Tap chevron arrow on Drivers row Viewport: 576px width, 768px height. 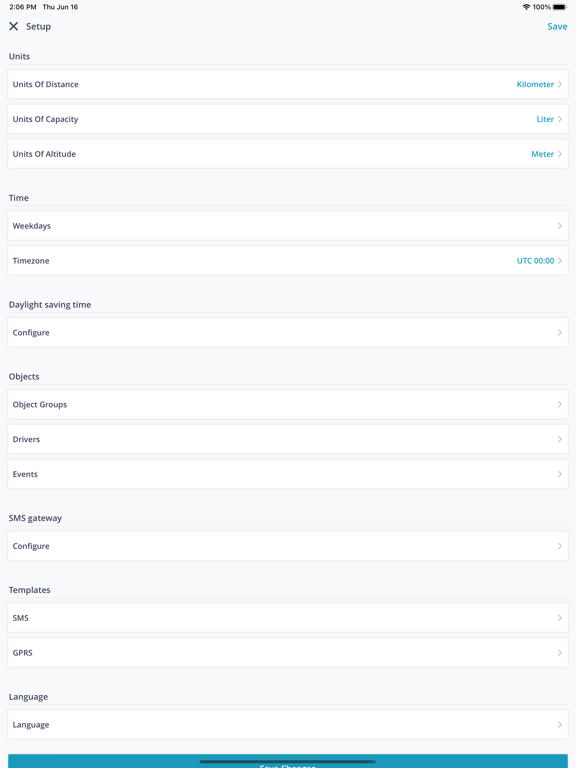click(x=559, y=439)
